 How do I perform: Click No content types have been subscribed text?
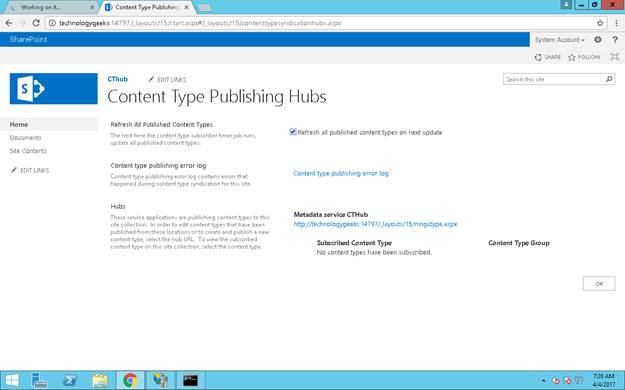point(374,252)
